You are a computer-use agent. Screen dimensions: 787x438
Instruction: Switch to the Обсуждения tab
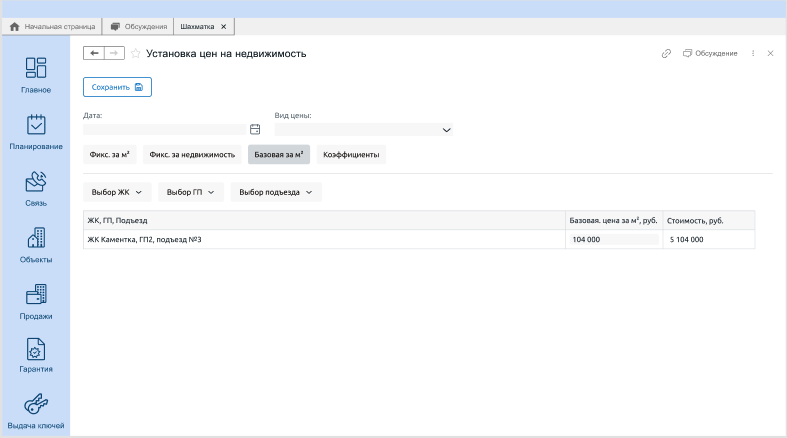click(x=138, y=26)
